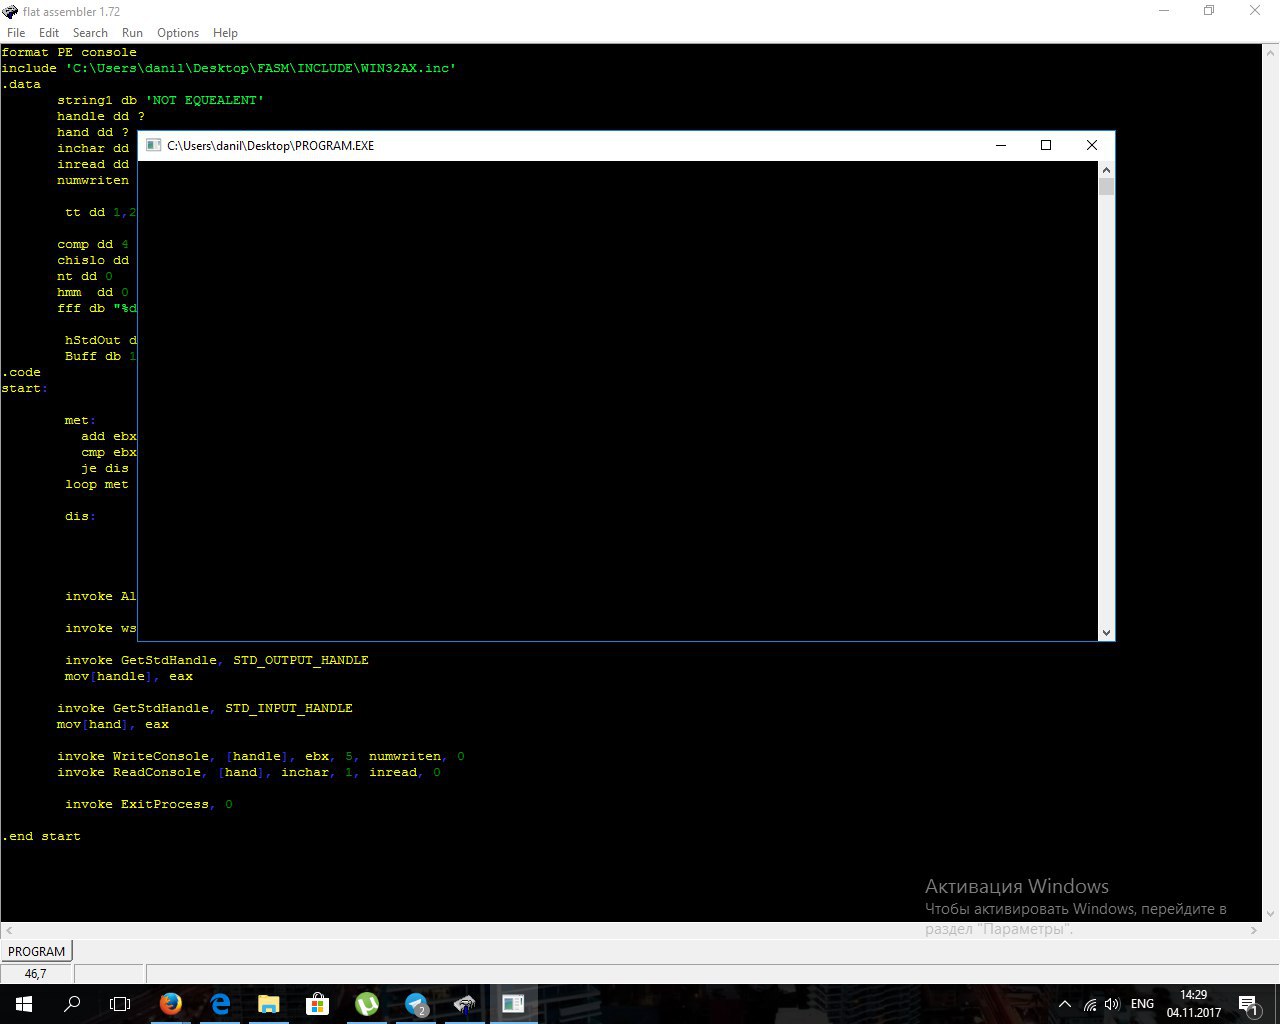Click the console scrollbar down arrow

tap(1106, 632)
